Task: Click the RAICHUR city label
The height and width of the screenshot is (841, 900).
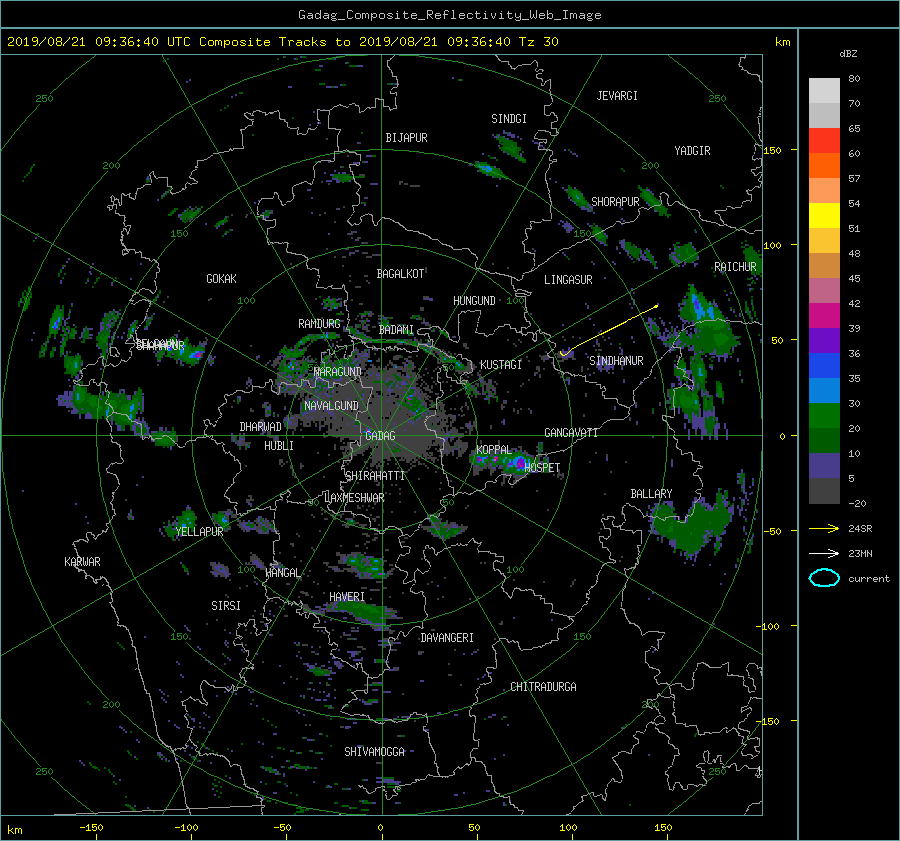Action: [x=735, y=267]
